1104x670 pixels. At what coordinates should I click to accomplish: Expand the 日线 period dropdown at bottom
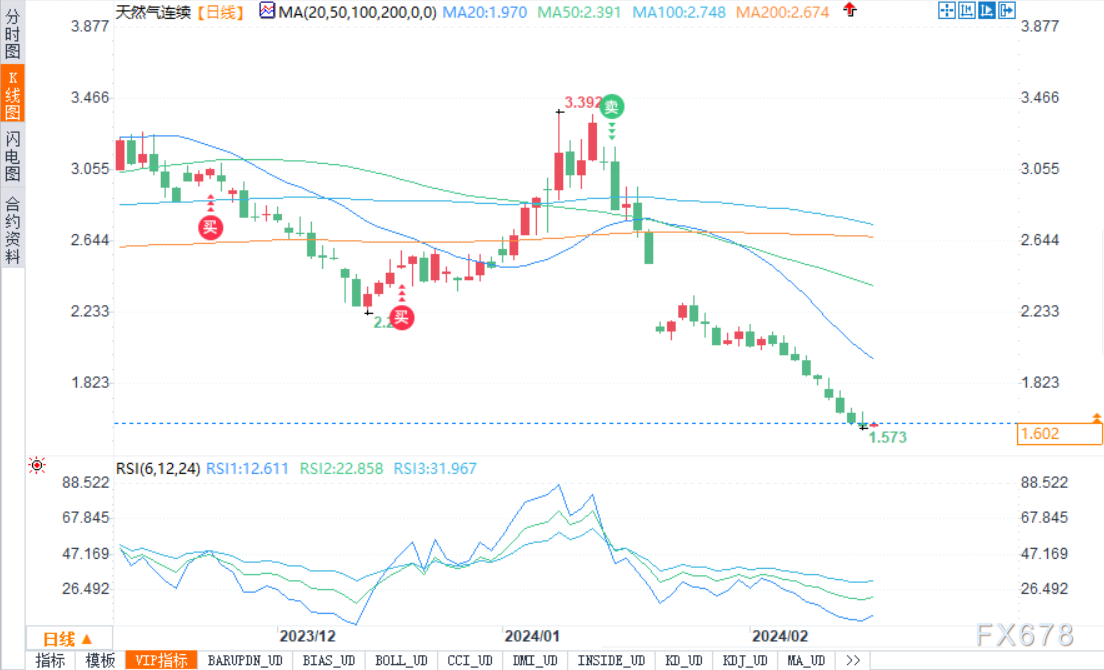pyautogui.click(x=68, y=639)
